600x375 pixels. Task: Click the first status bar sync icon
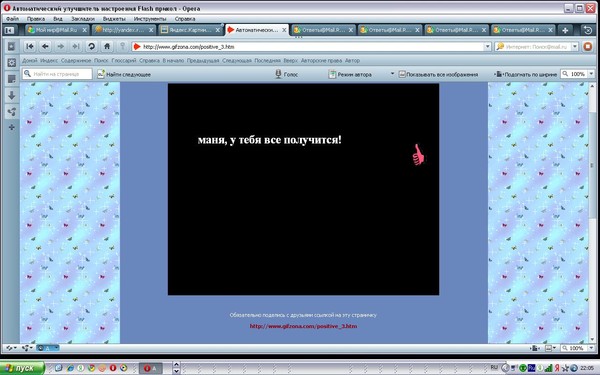[x=10, y=348]
